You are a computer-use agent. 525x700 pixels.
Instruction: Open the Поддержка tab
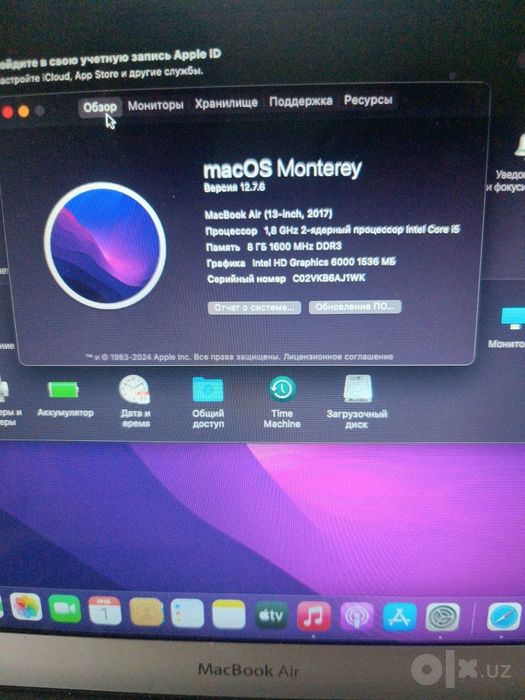point(300,101)
